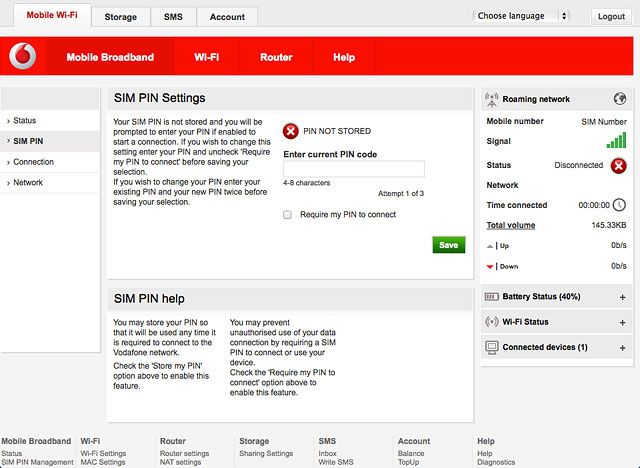
Task: Click the green signal strength bars
Action: [x=616, y=140]
